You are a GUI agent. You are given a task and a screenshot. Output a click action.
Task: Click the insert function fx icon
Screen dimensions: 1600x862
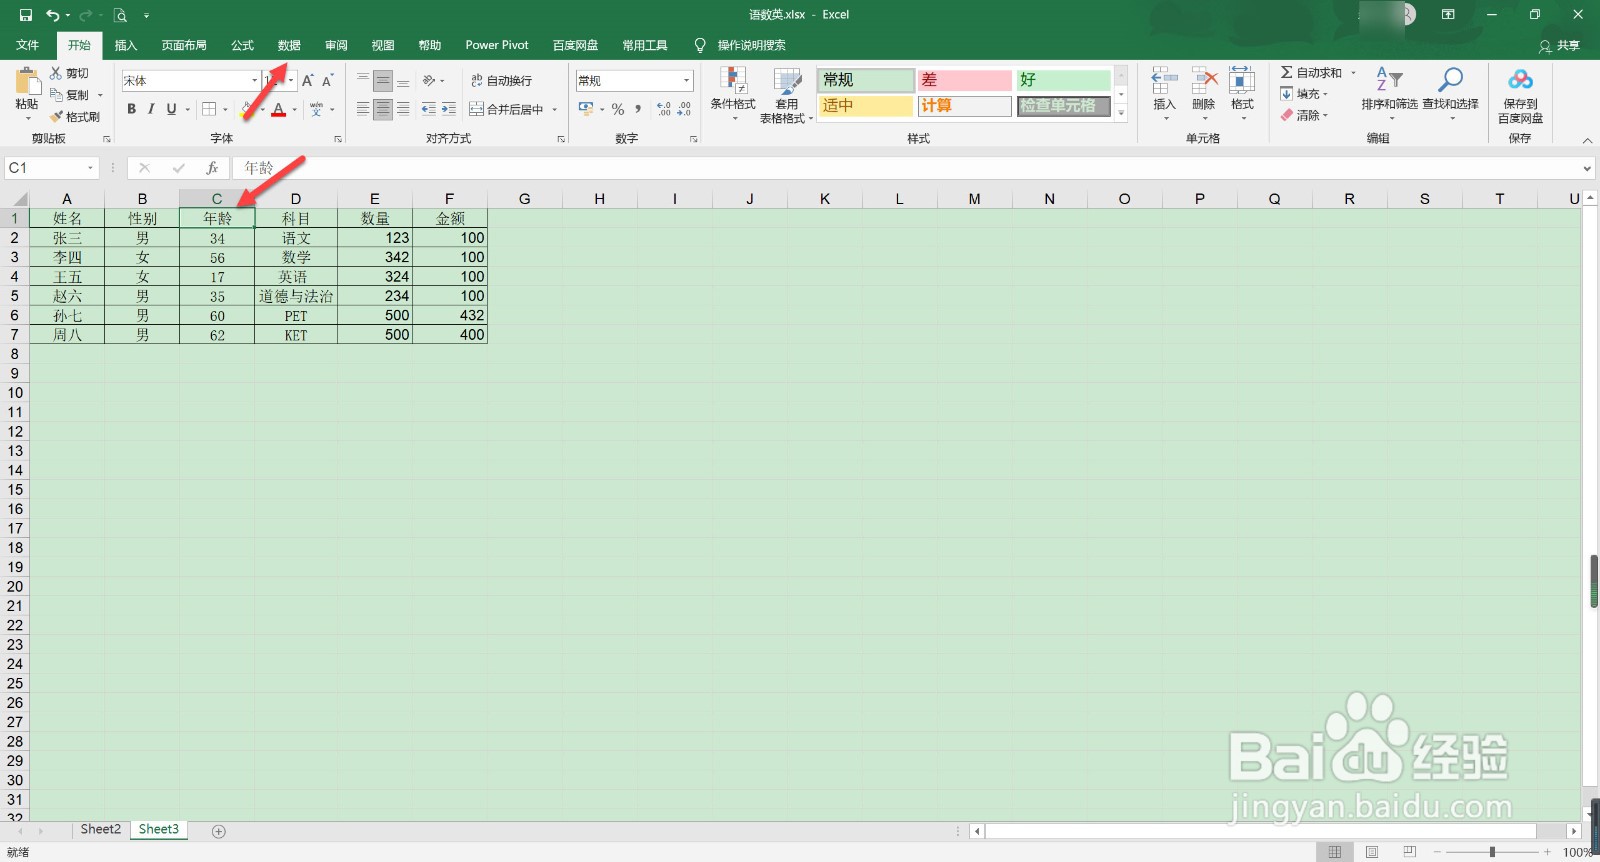(x=212, y=168)
